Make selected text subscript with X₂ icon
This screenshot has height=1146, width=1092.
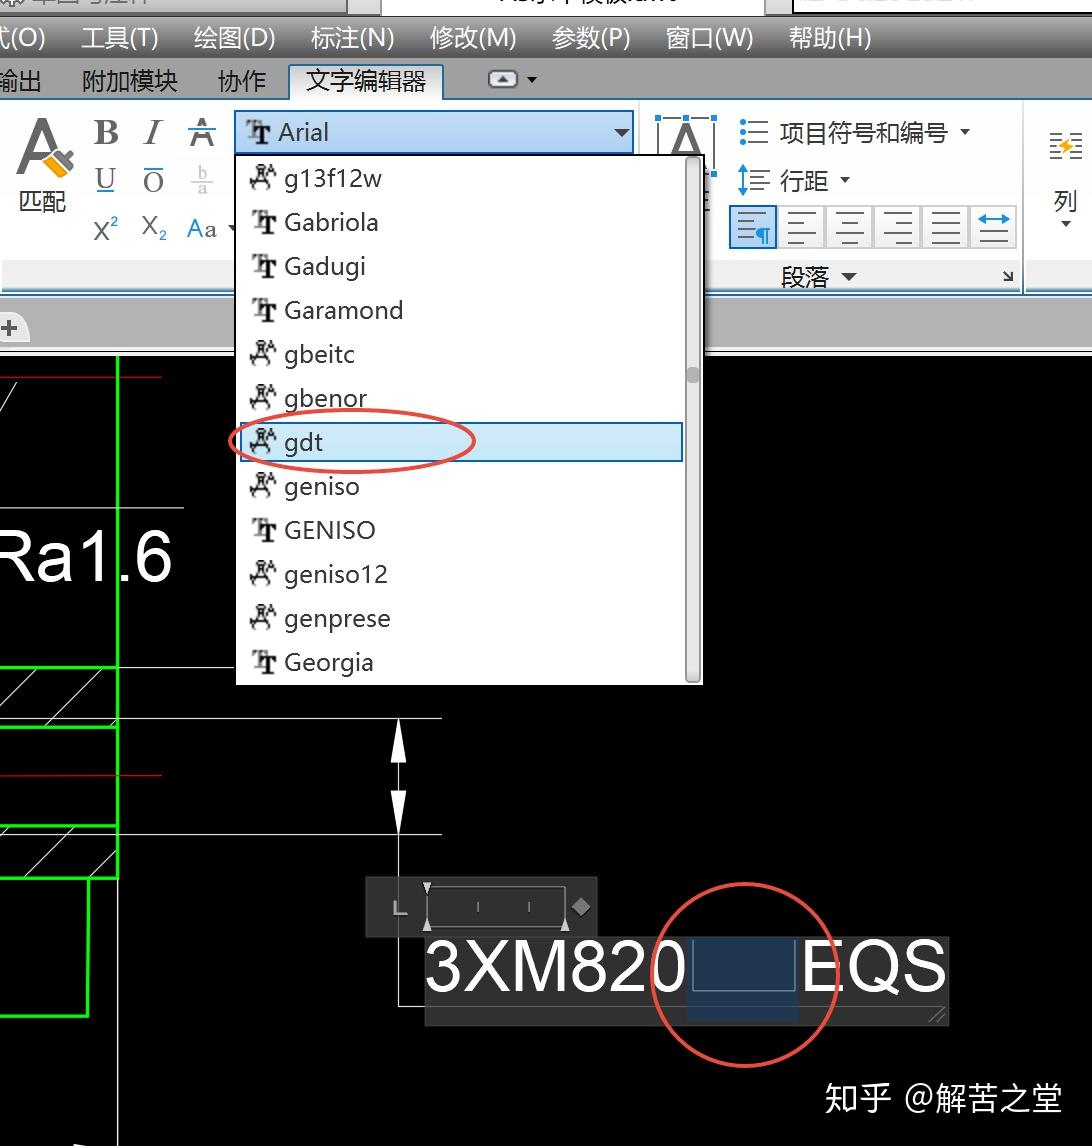click(x=152, y=229)
